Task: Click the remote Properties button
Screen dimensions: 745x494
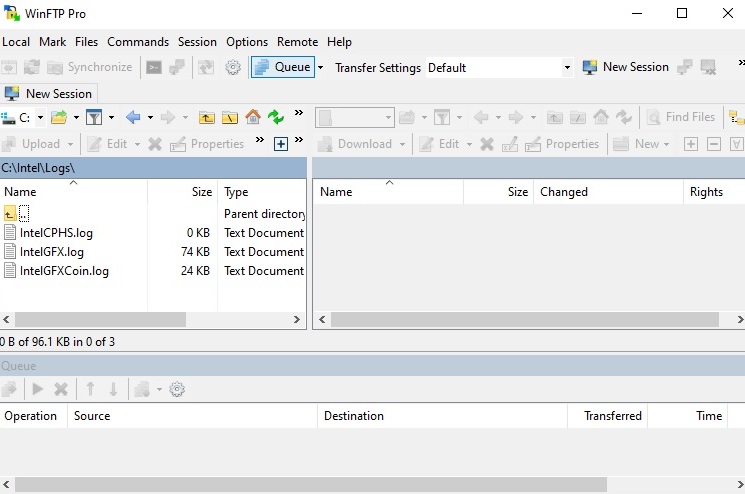Action: (562, 144)
